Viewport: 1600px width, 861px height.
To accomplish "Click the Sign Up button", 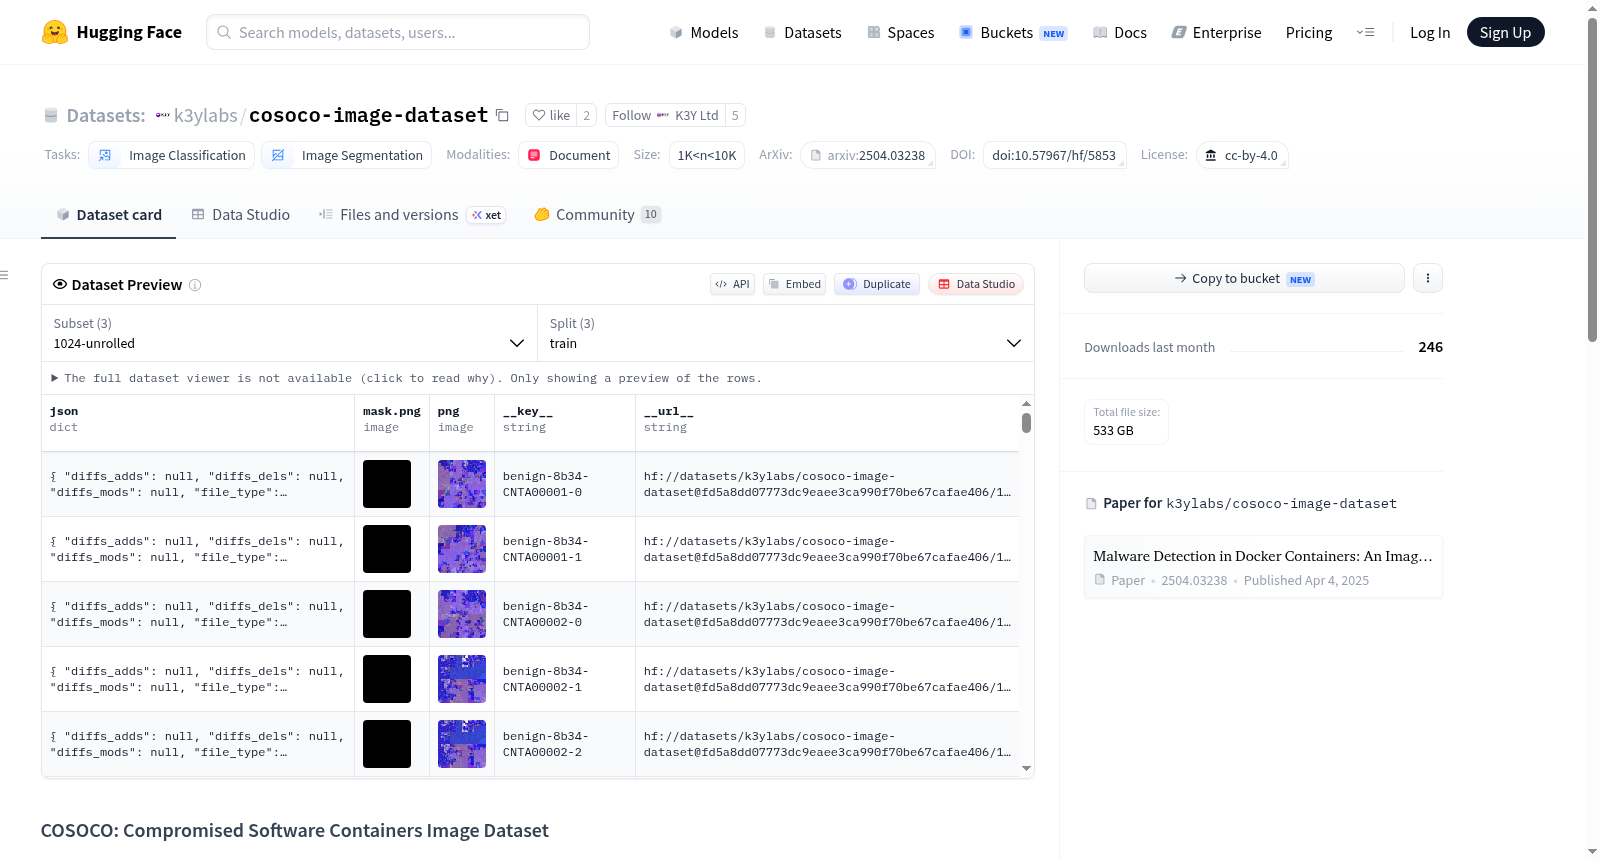I will tap(1505, 32).
